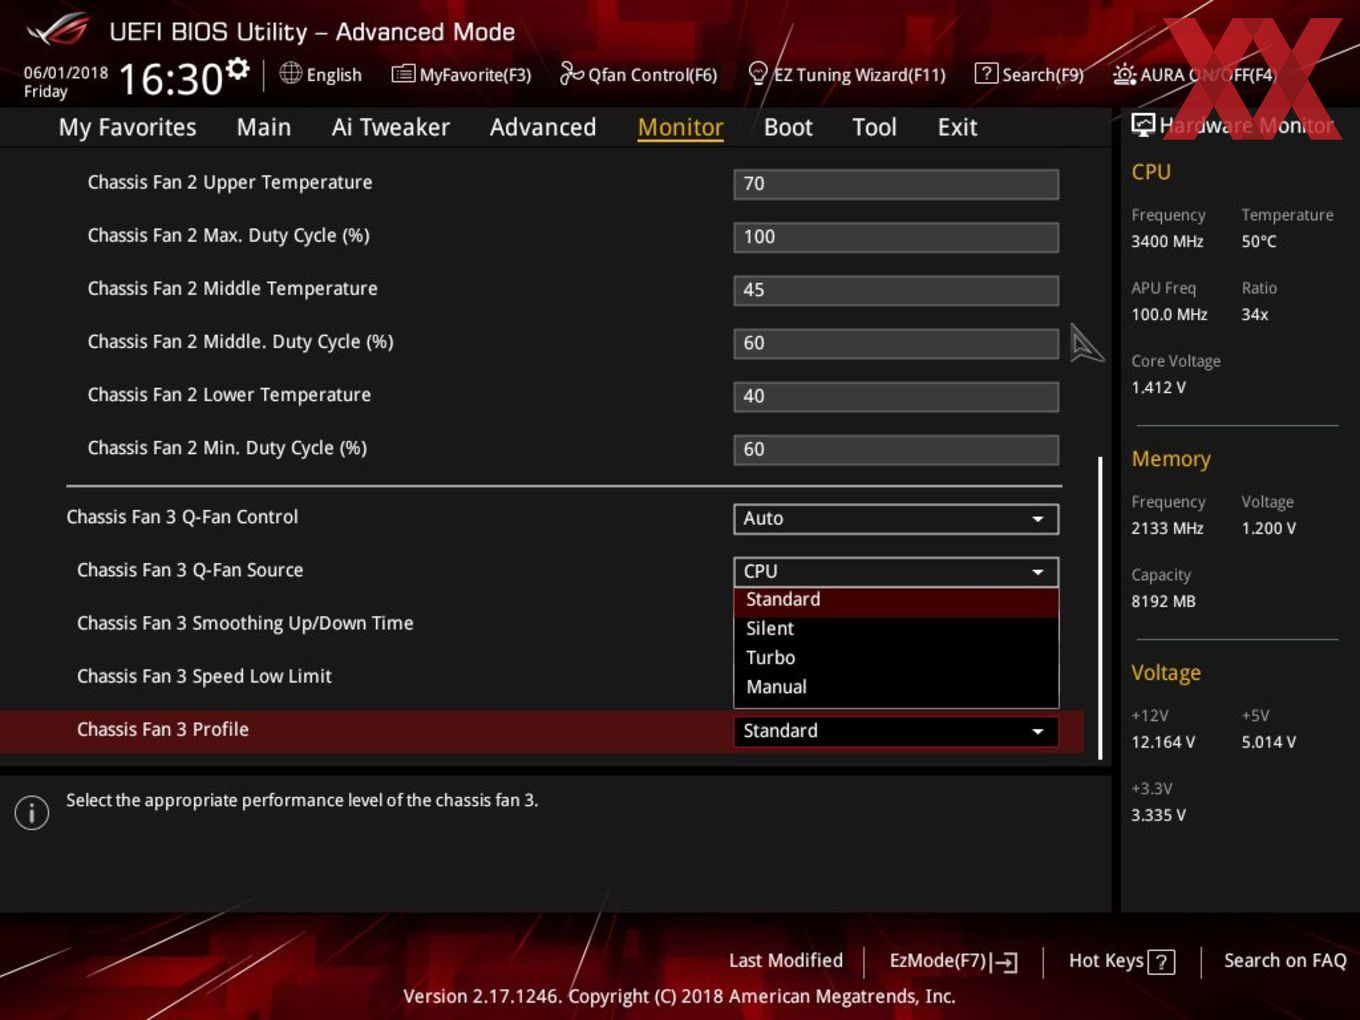Open the Tool tab
Image resolution: width=1360 pixels, height=1020 pixels.
click(874, 127)
